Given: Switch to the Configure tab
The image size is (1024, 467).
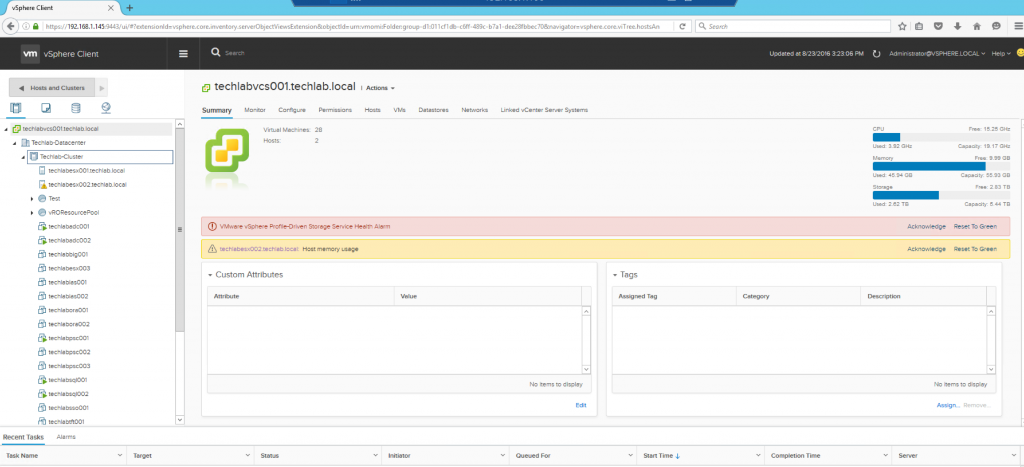Looking at the screenshot, I should [x=292, y=110].
